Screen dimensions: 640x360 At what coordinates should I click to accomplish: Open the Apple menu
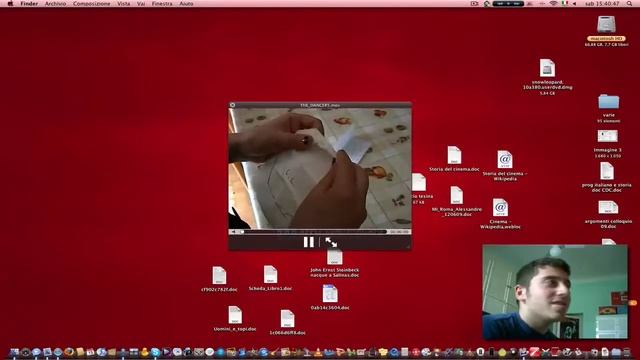[x=10, y=4]
